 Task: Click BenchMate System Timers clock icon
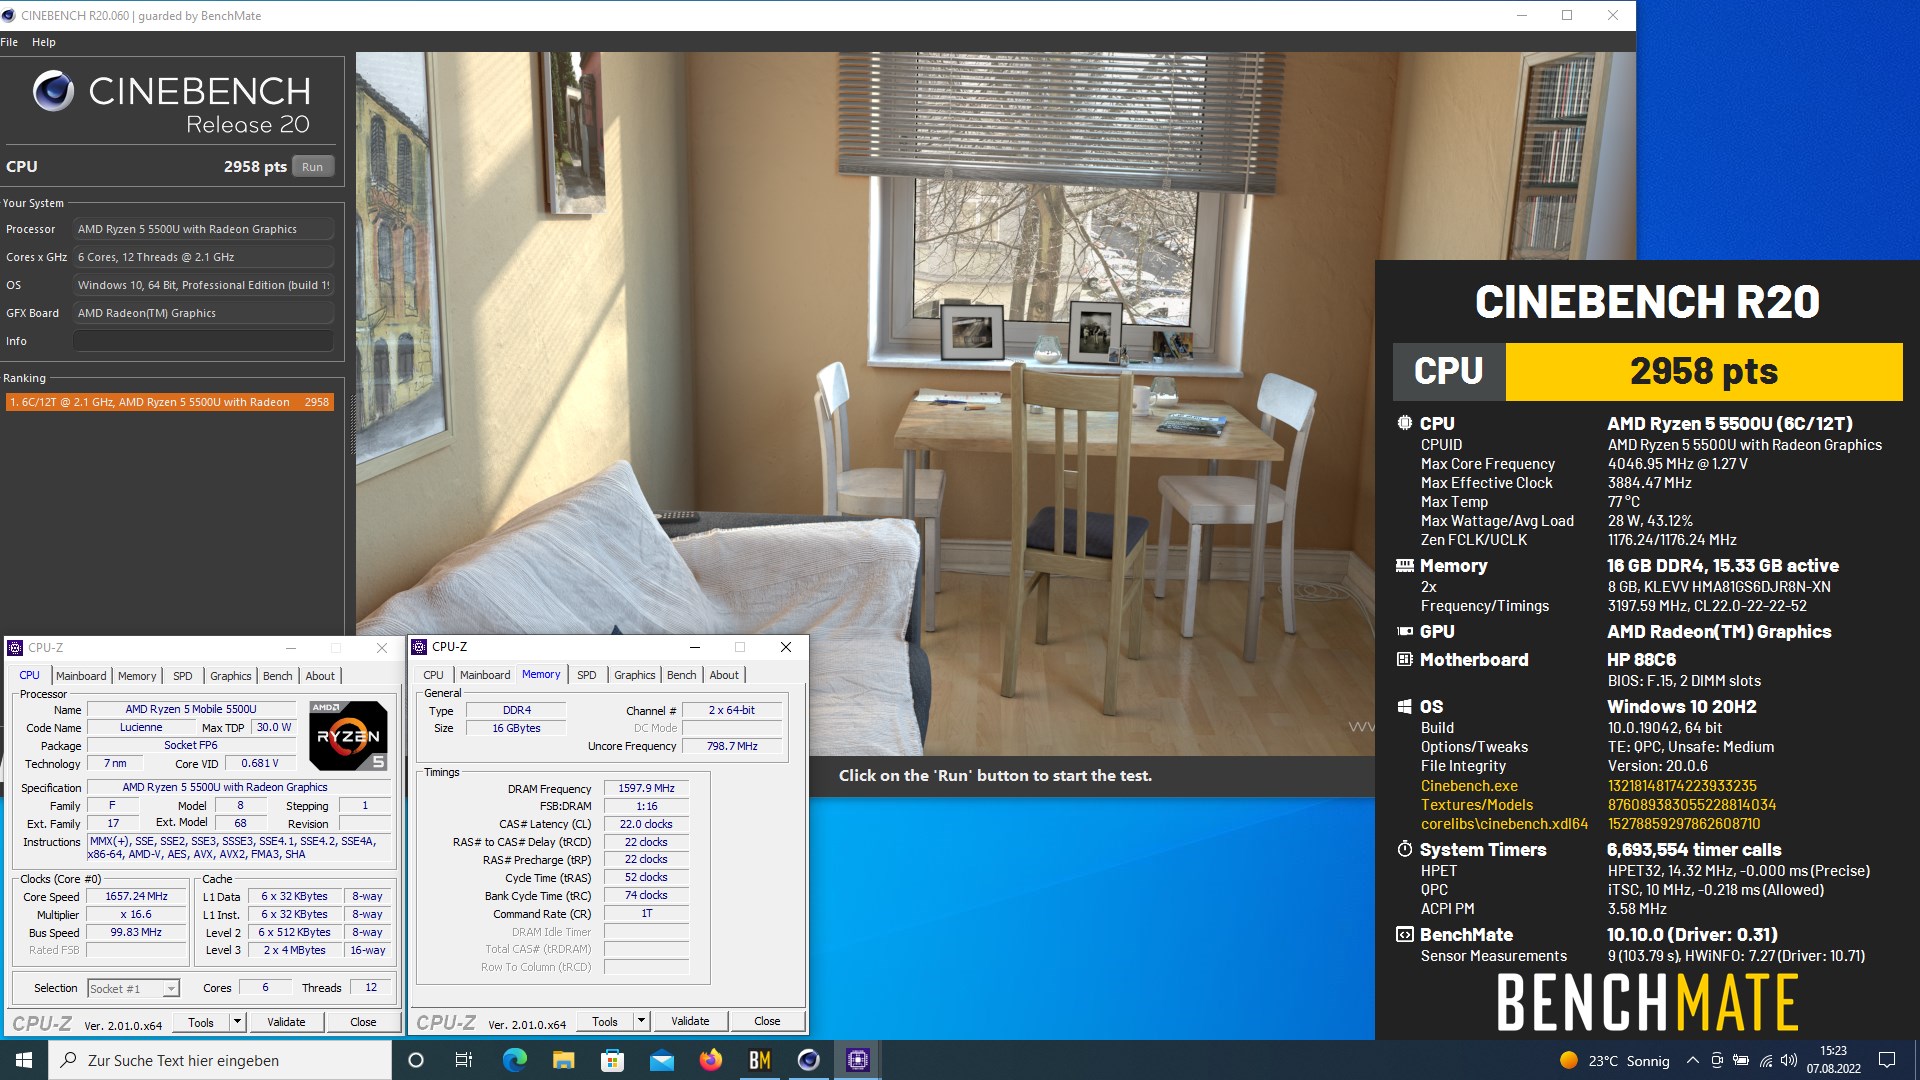(x=1405, y=849)
